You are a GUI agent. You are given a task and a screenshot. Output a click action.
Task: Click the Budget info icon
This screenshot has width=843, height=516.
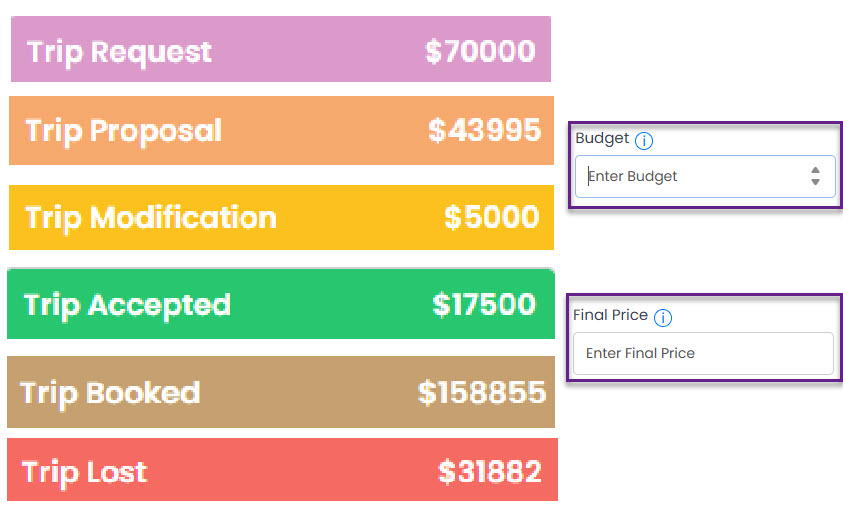644,140
